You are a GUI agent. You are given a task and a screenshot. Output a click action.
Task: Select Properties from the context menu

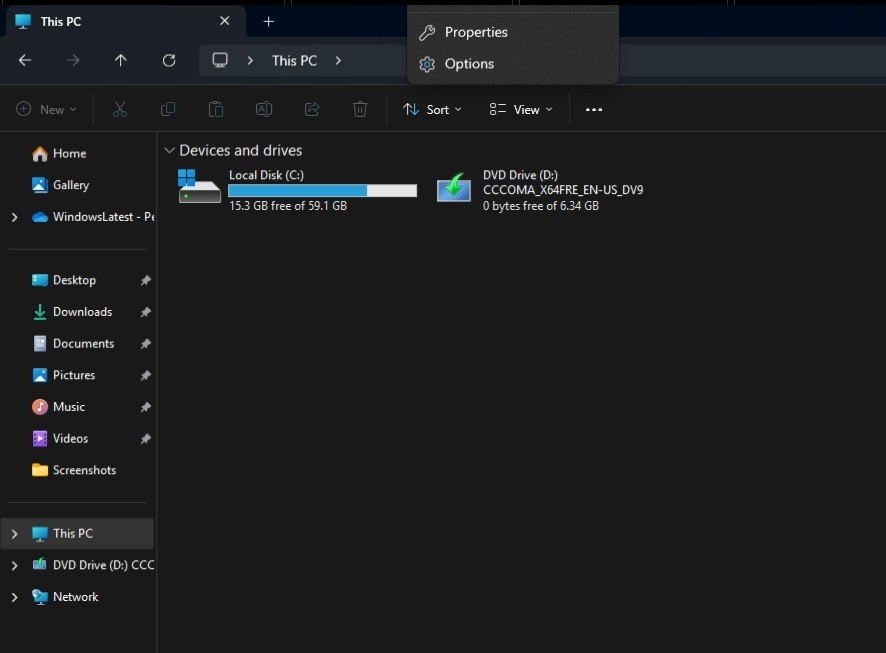[474, 32]
